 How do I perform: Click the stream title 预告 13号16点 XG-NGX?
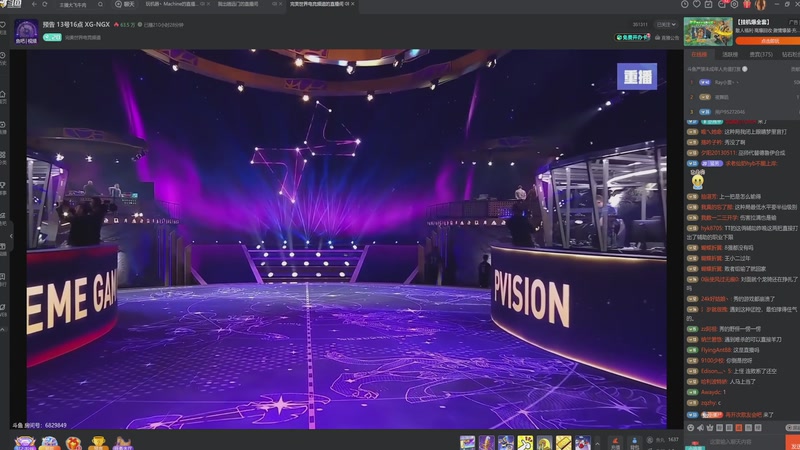click(x=76, y=24)
